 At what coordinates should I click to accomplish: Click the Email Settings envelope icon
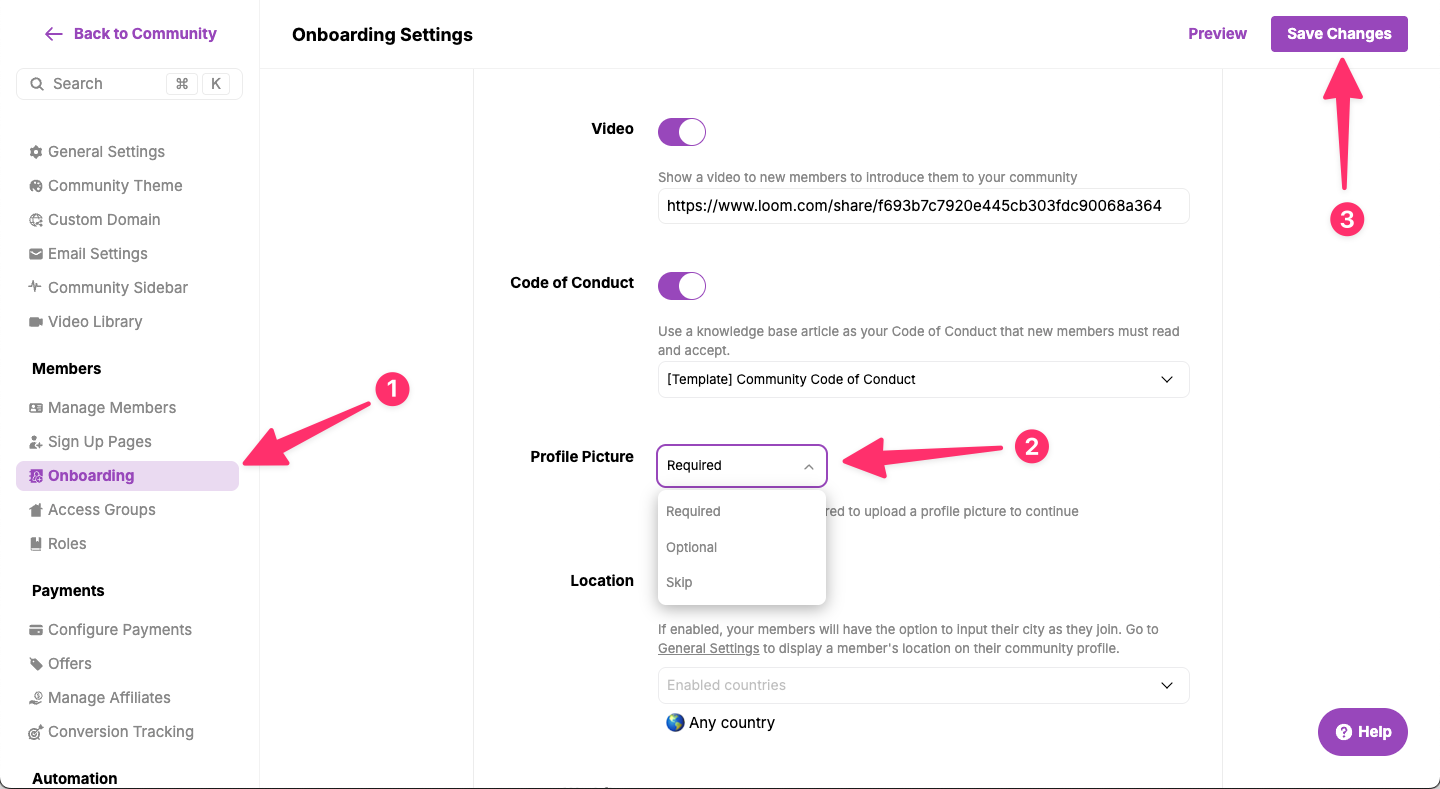[36, 254]
